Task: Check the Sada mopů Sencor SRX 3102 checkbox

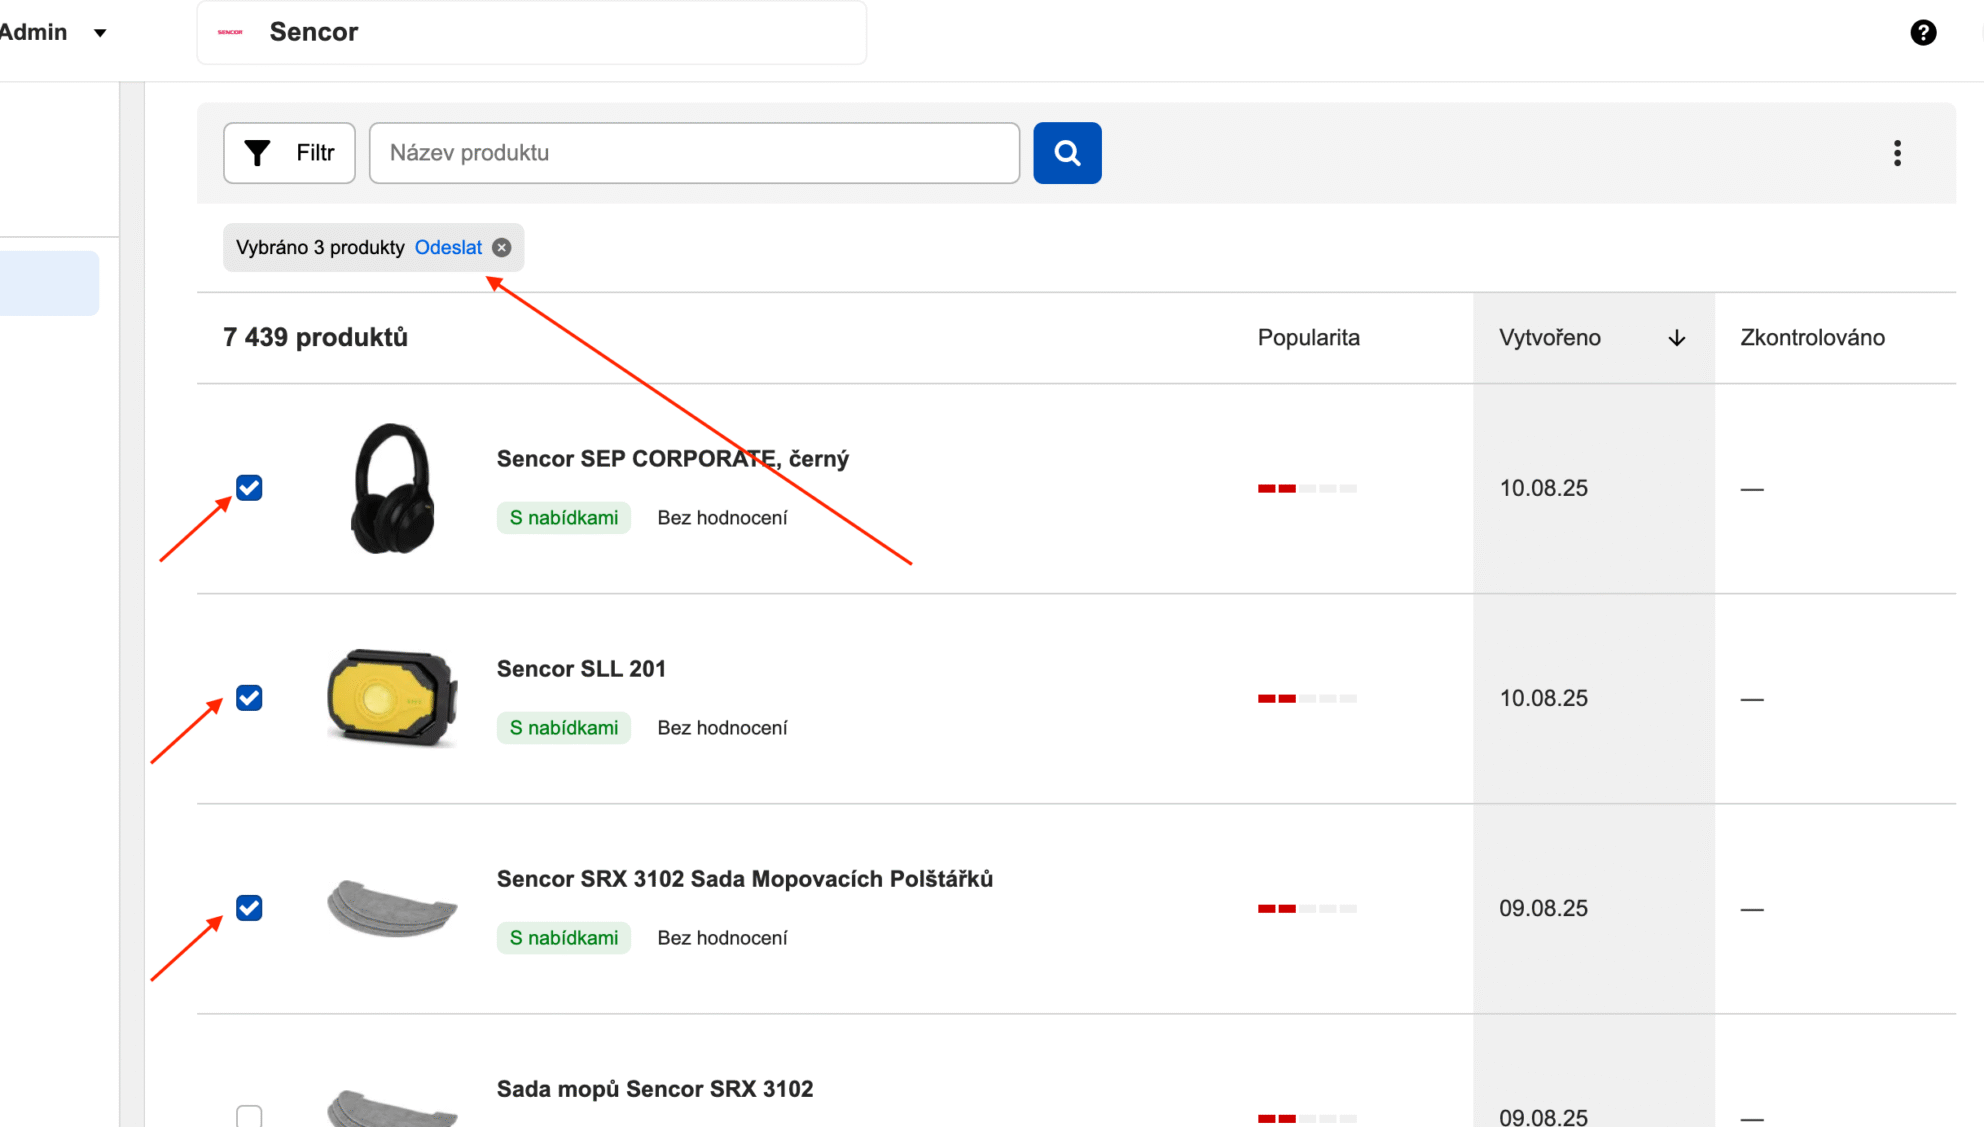Action: coord(249,1115)
